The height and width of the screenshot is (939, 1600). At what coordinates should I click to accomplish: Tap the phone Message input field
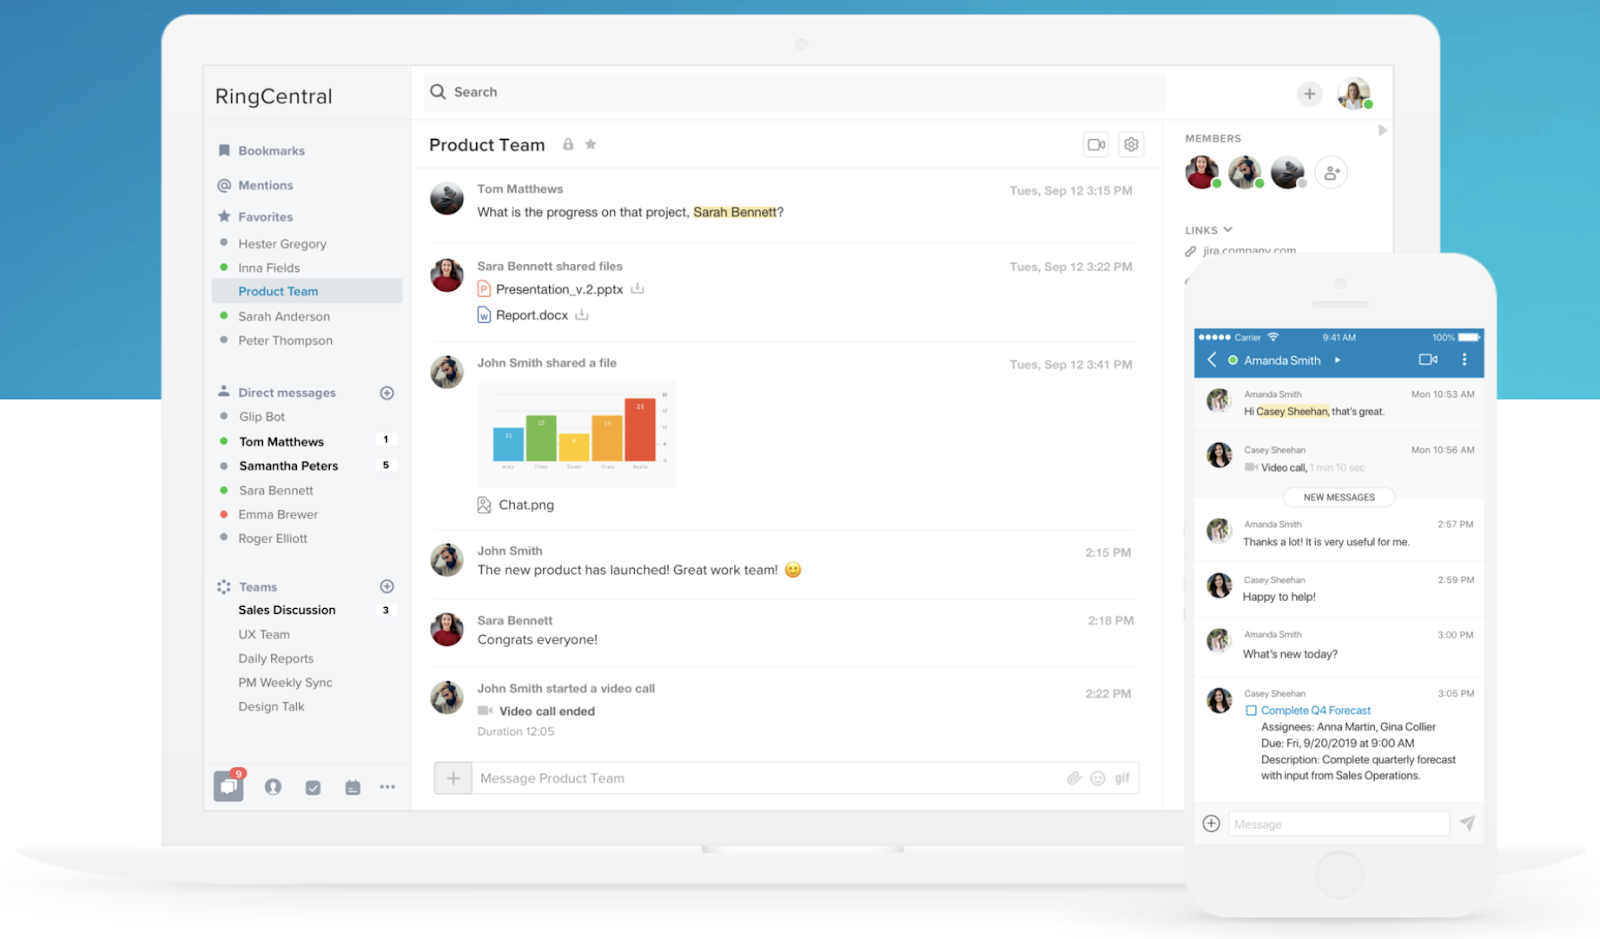coord(1338,824)
